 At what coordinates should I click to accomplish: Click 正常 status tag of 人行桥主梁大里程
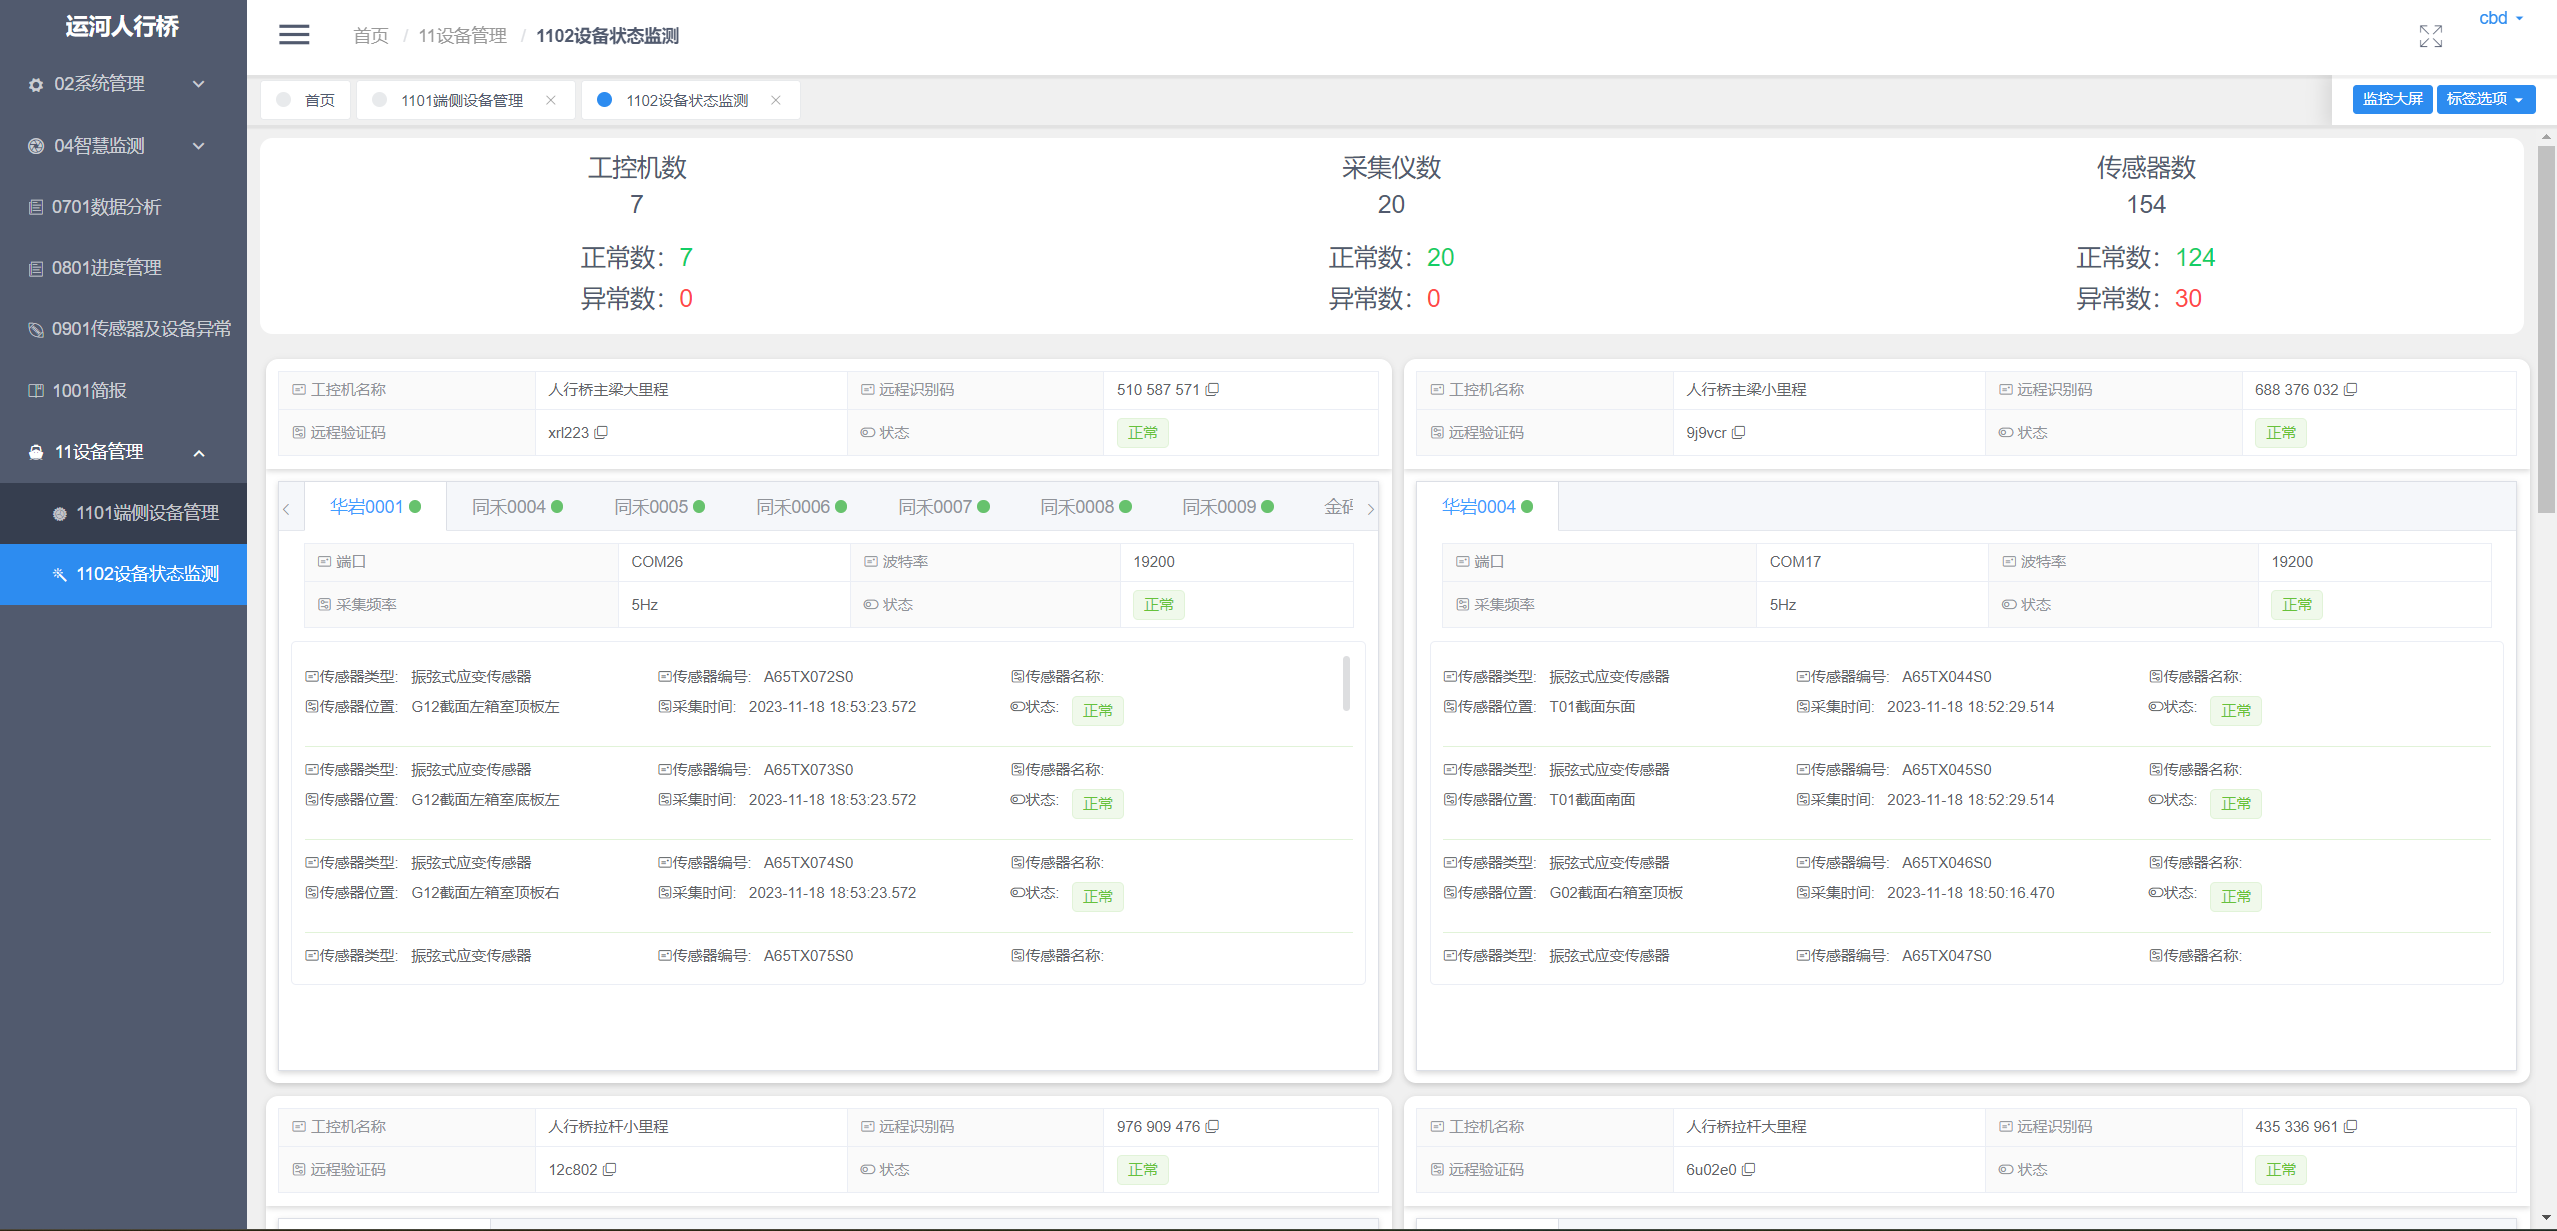tap(1142, 432)
